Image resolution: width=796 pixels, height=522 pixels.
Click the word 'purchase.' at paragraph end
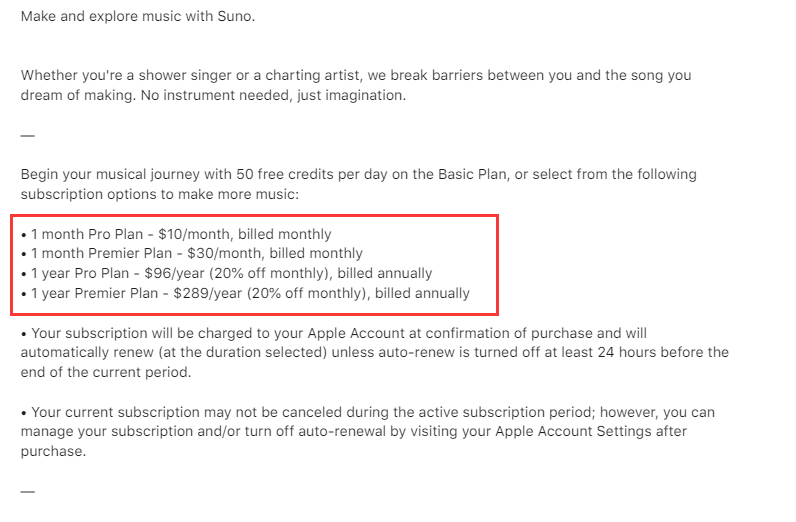point(53,451)
